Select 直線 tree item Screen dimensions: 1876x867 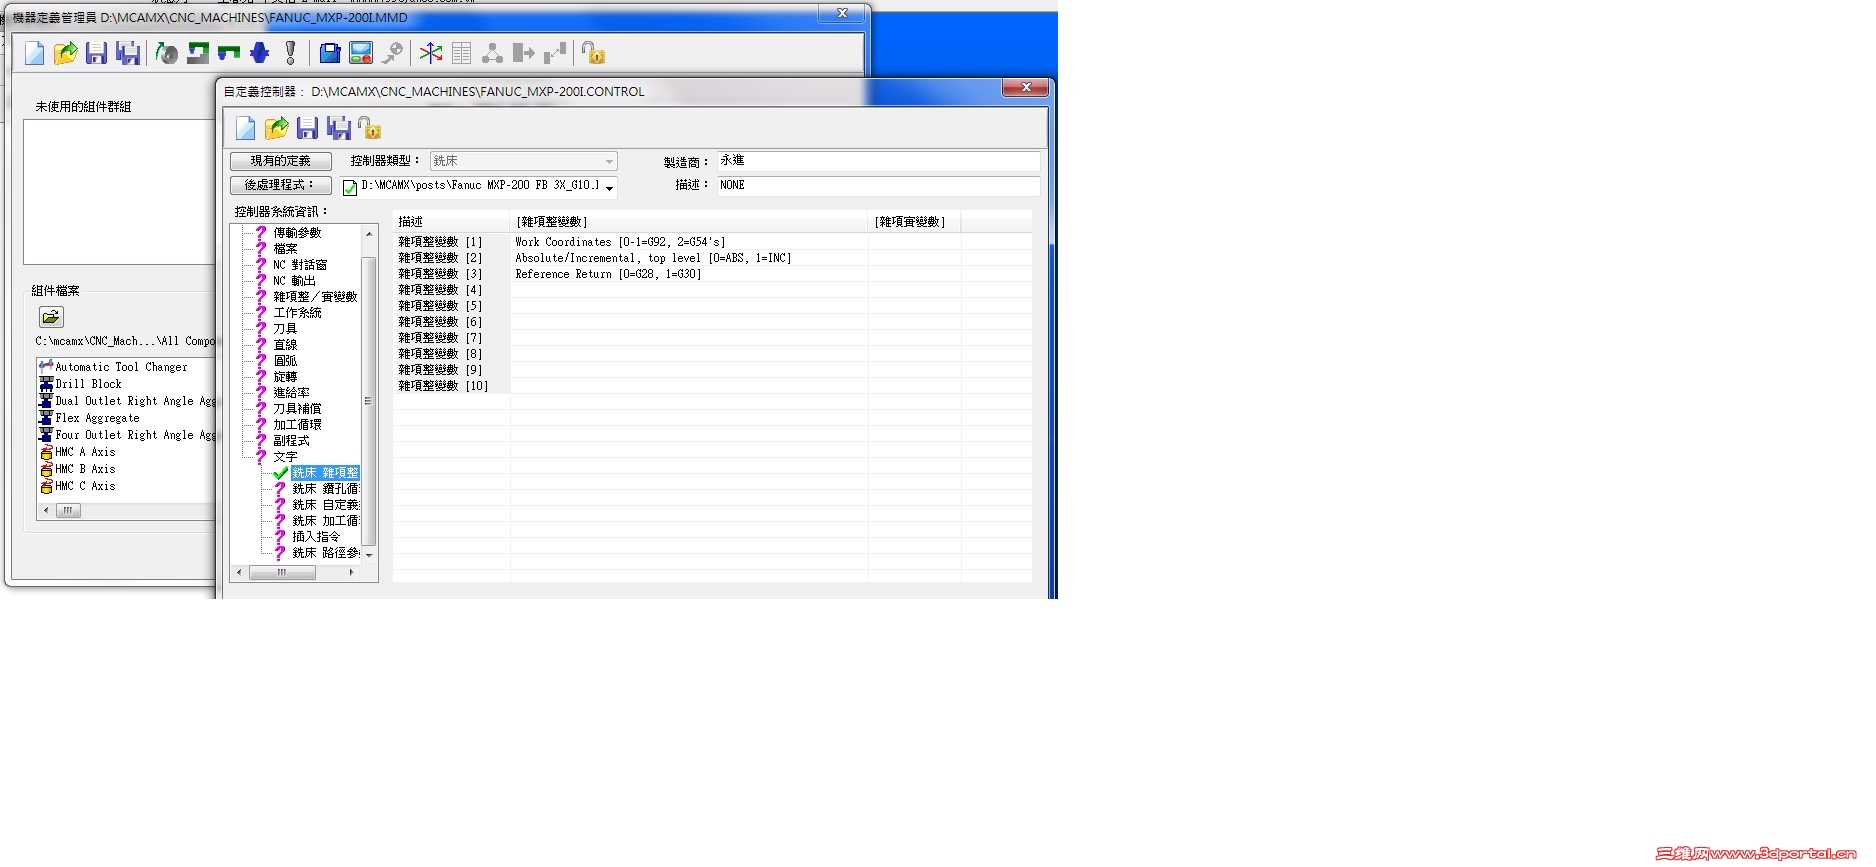click(x=285, y=345)
